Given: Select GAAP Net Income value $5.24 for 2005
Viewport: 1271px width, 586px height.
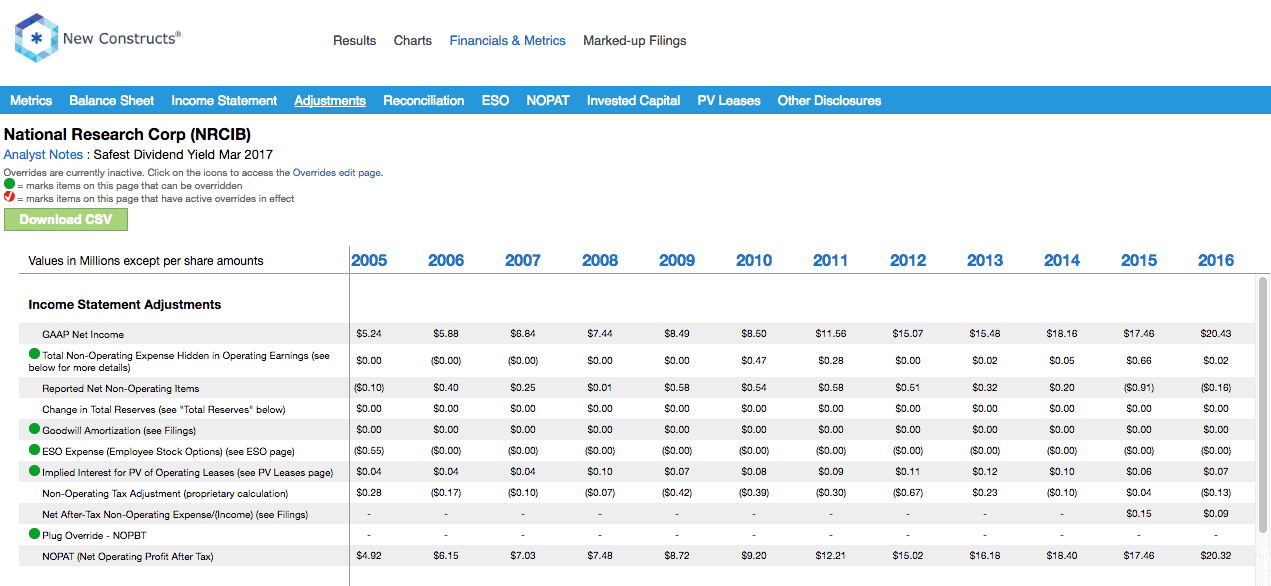Looking at the screenshot, I should [370, 334].
